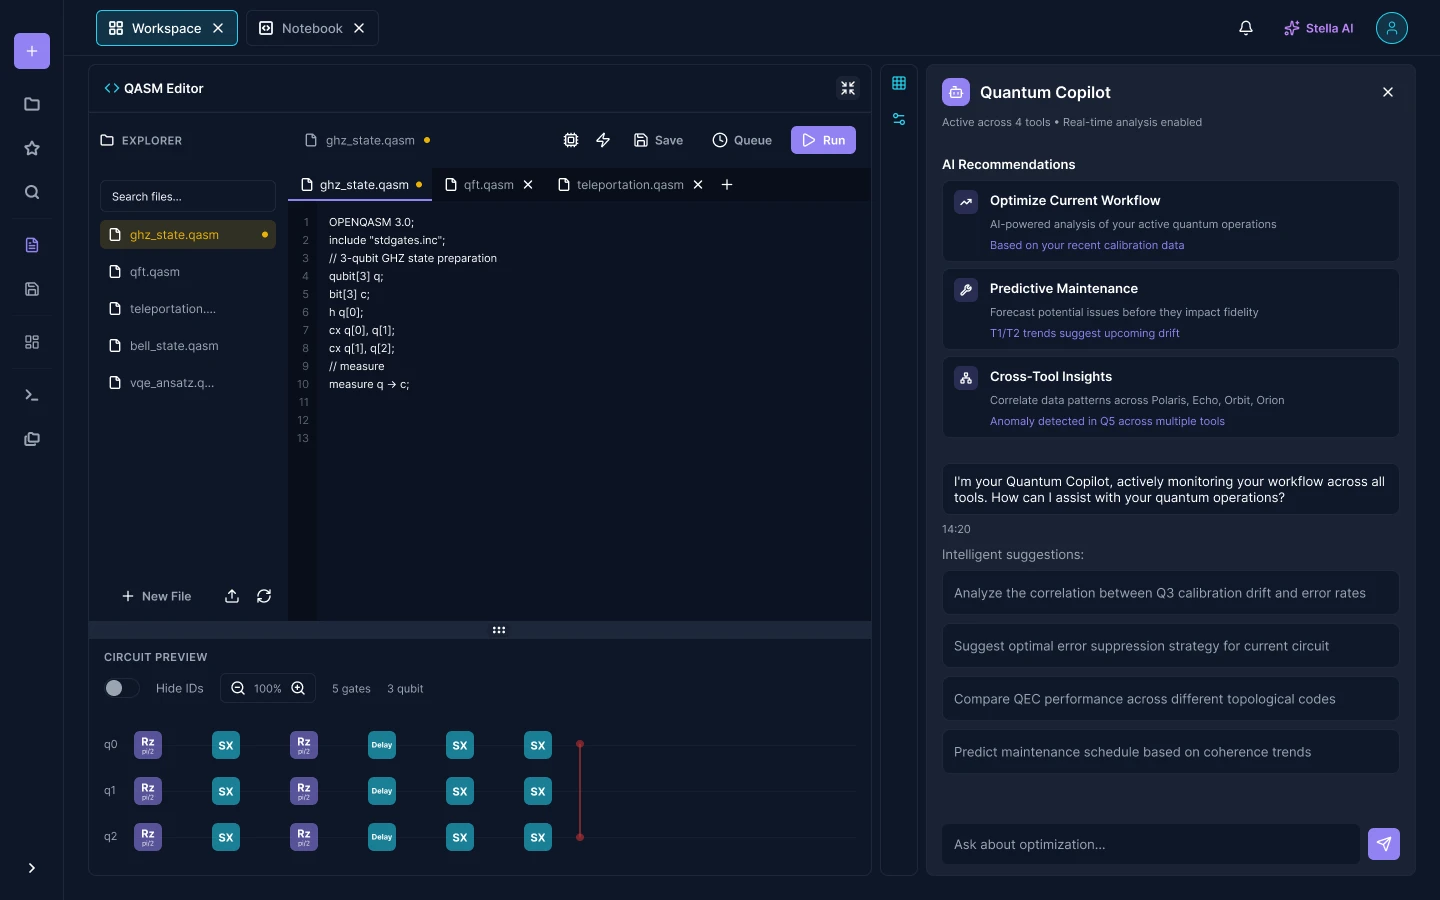Image resolution: width=1440 pixels, height=900 pixels.
Task: Add a new editor tab
Action: click(727, 185)
